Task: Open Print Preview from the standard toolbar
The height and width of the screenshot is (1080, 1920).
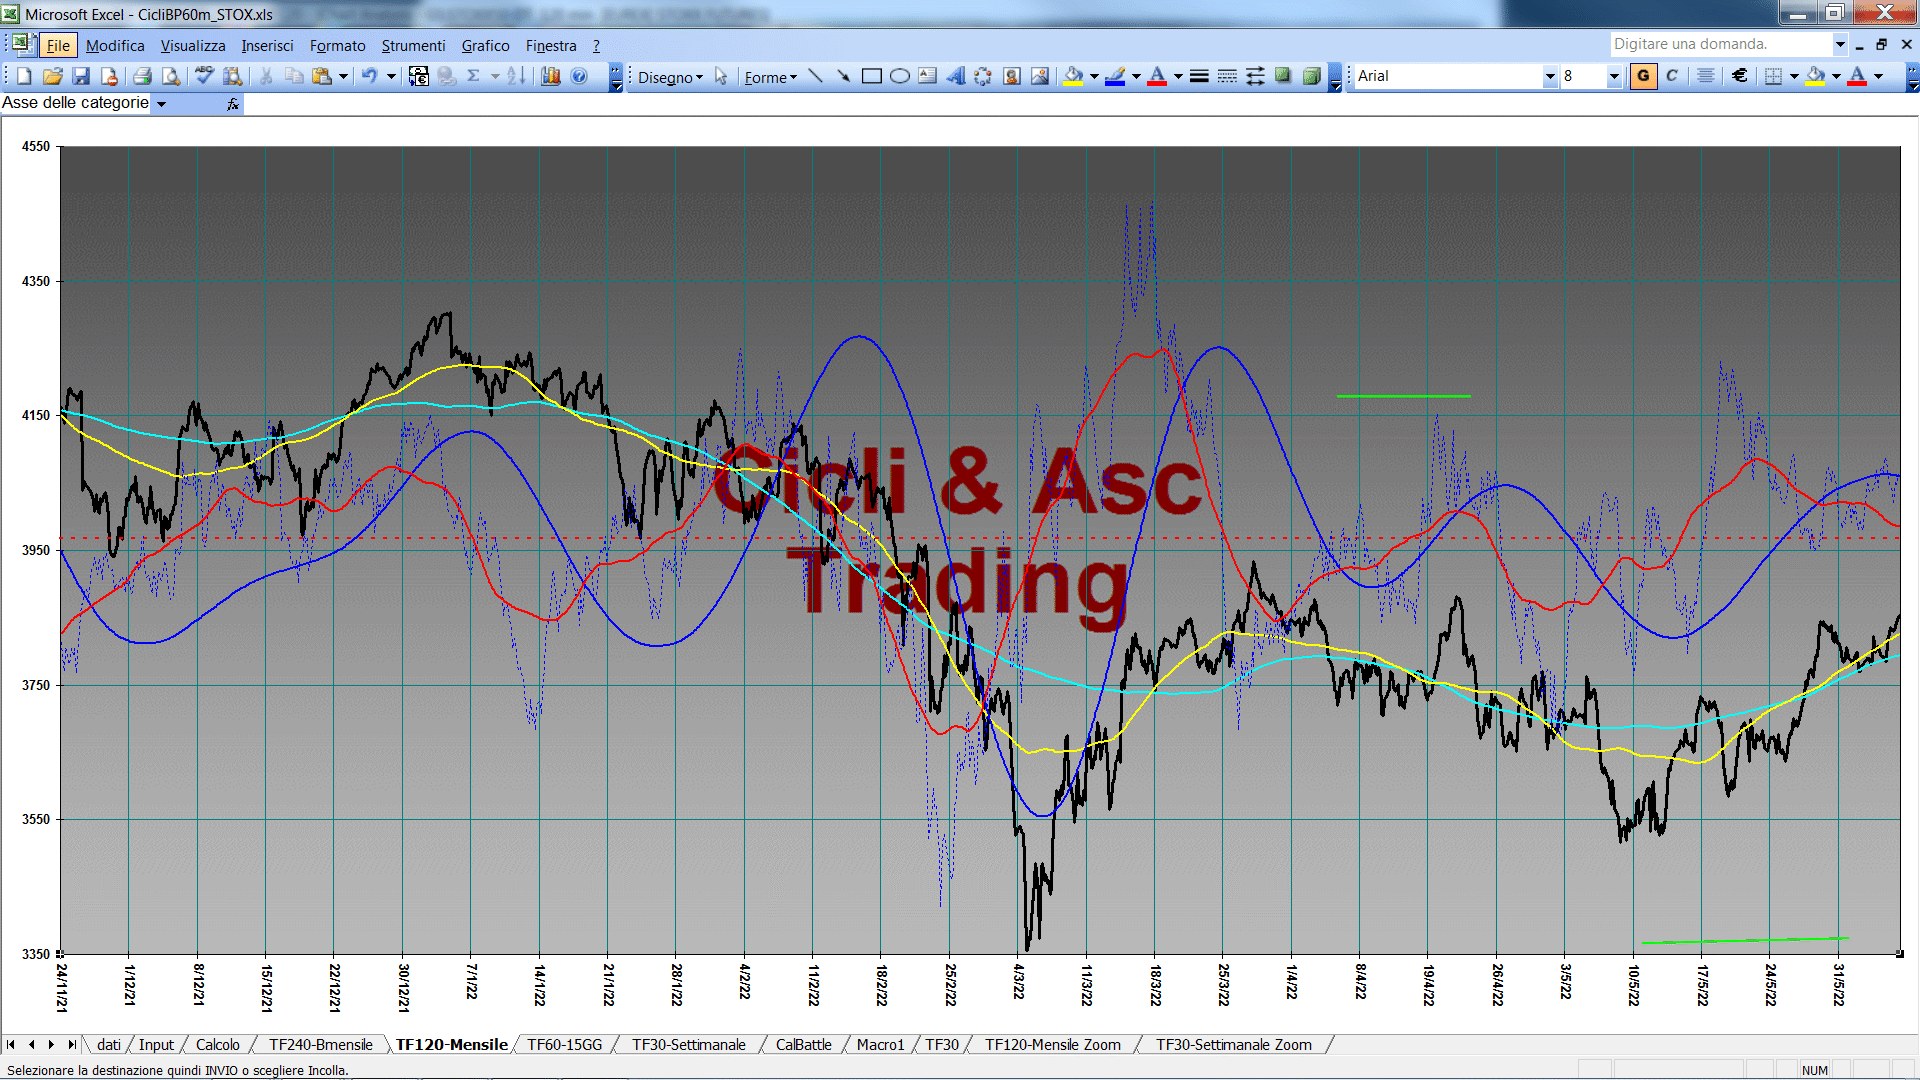Action: 171,76
